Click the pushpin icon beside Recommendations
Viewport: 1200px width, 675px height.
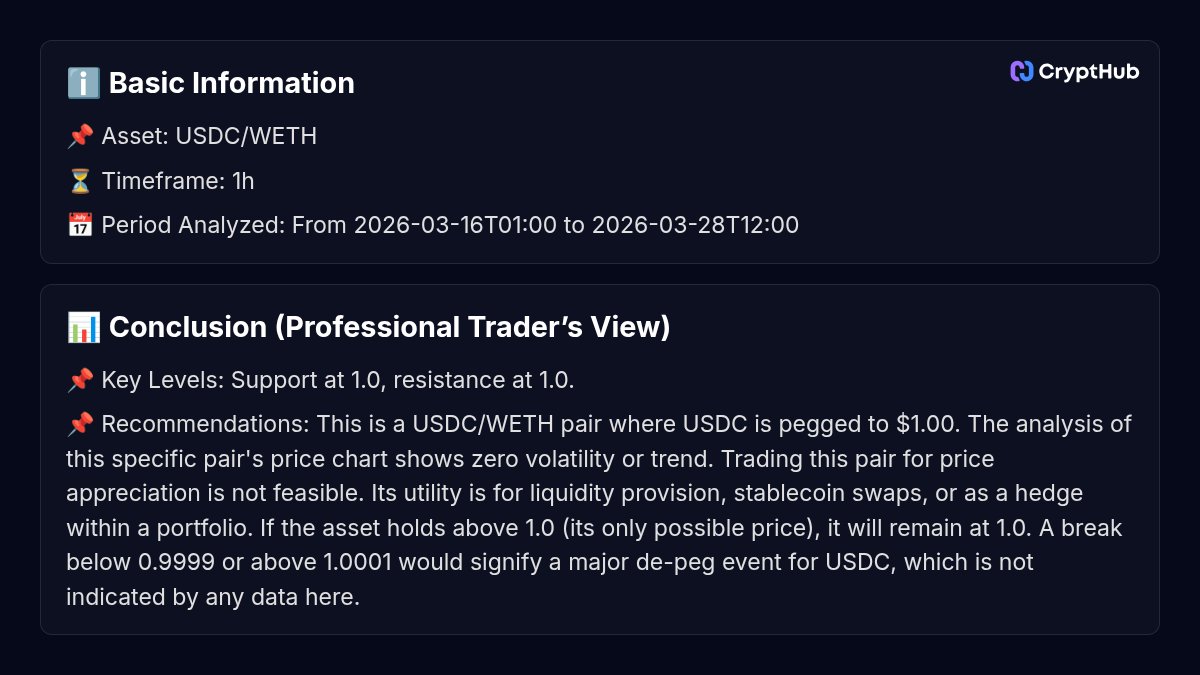coord(80,424)
